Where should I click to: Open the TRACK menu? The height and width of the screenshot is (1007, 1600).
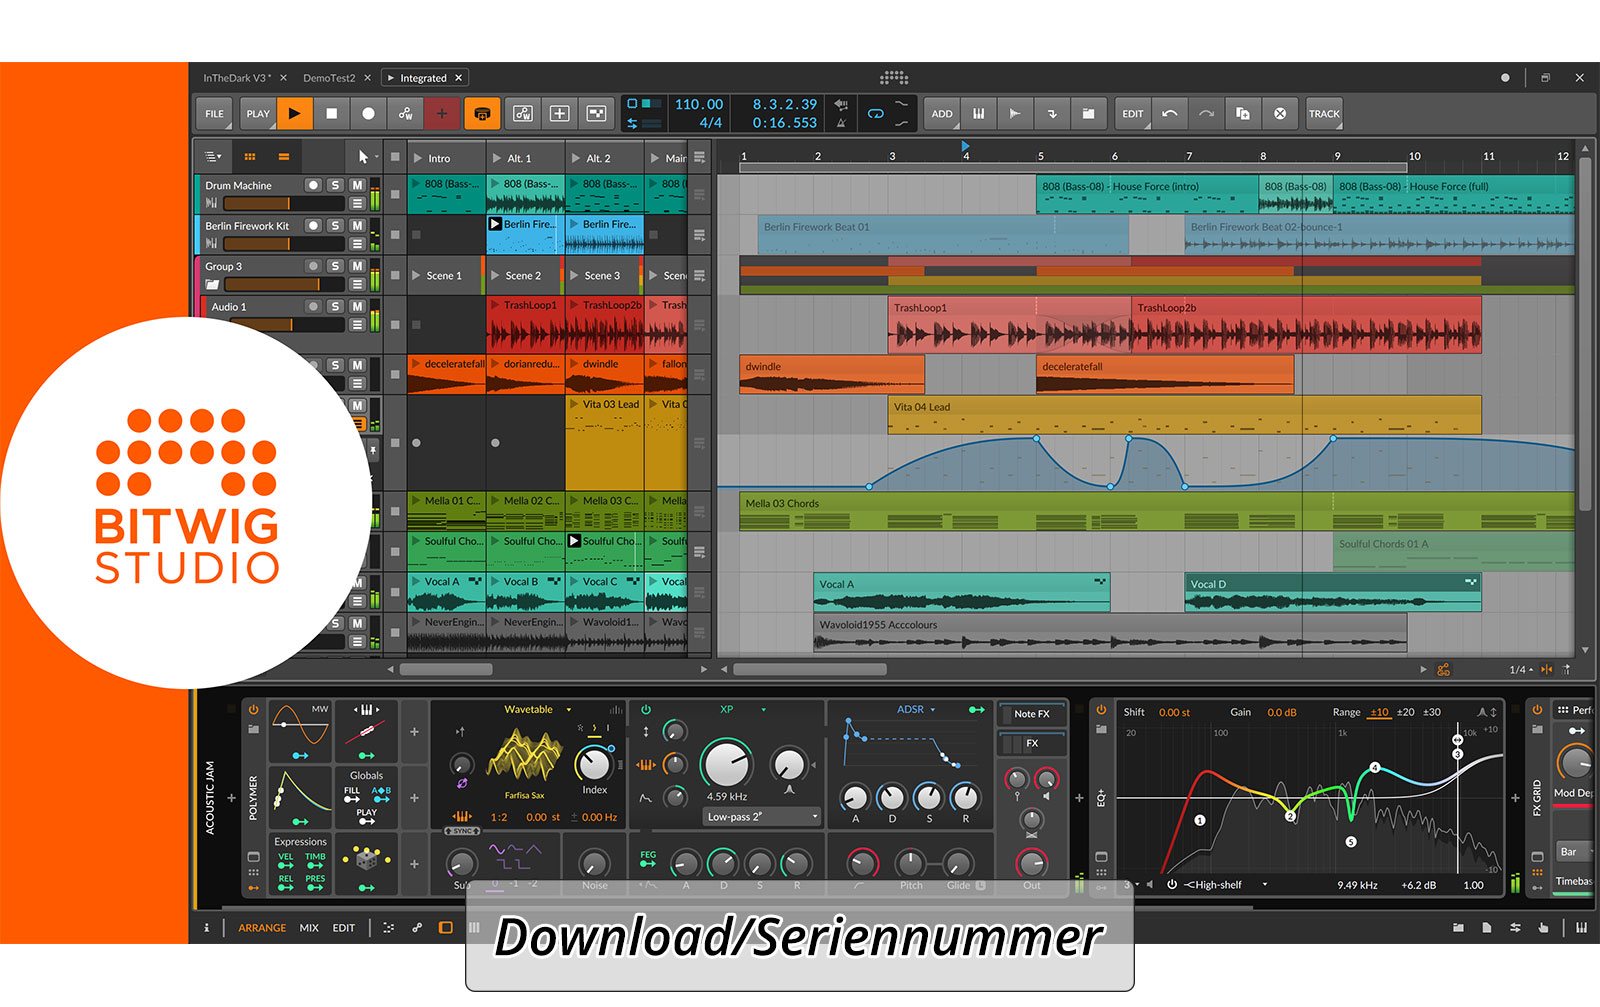pyautogui.click(x=1324, y=114)
